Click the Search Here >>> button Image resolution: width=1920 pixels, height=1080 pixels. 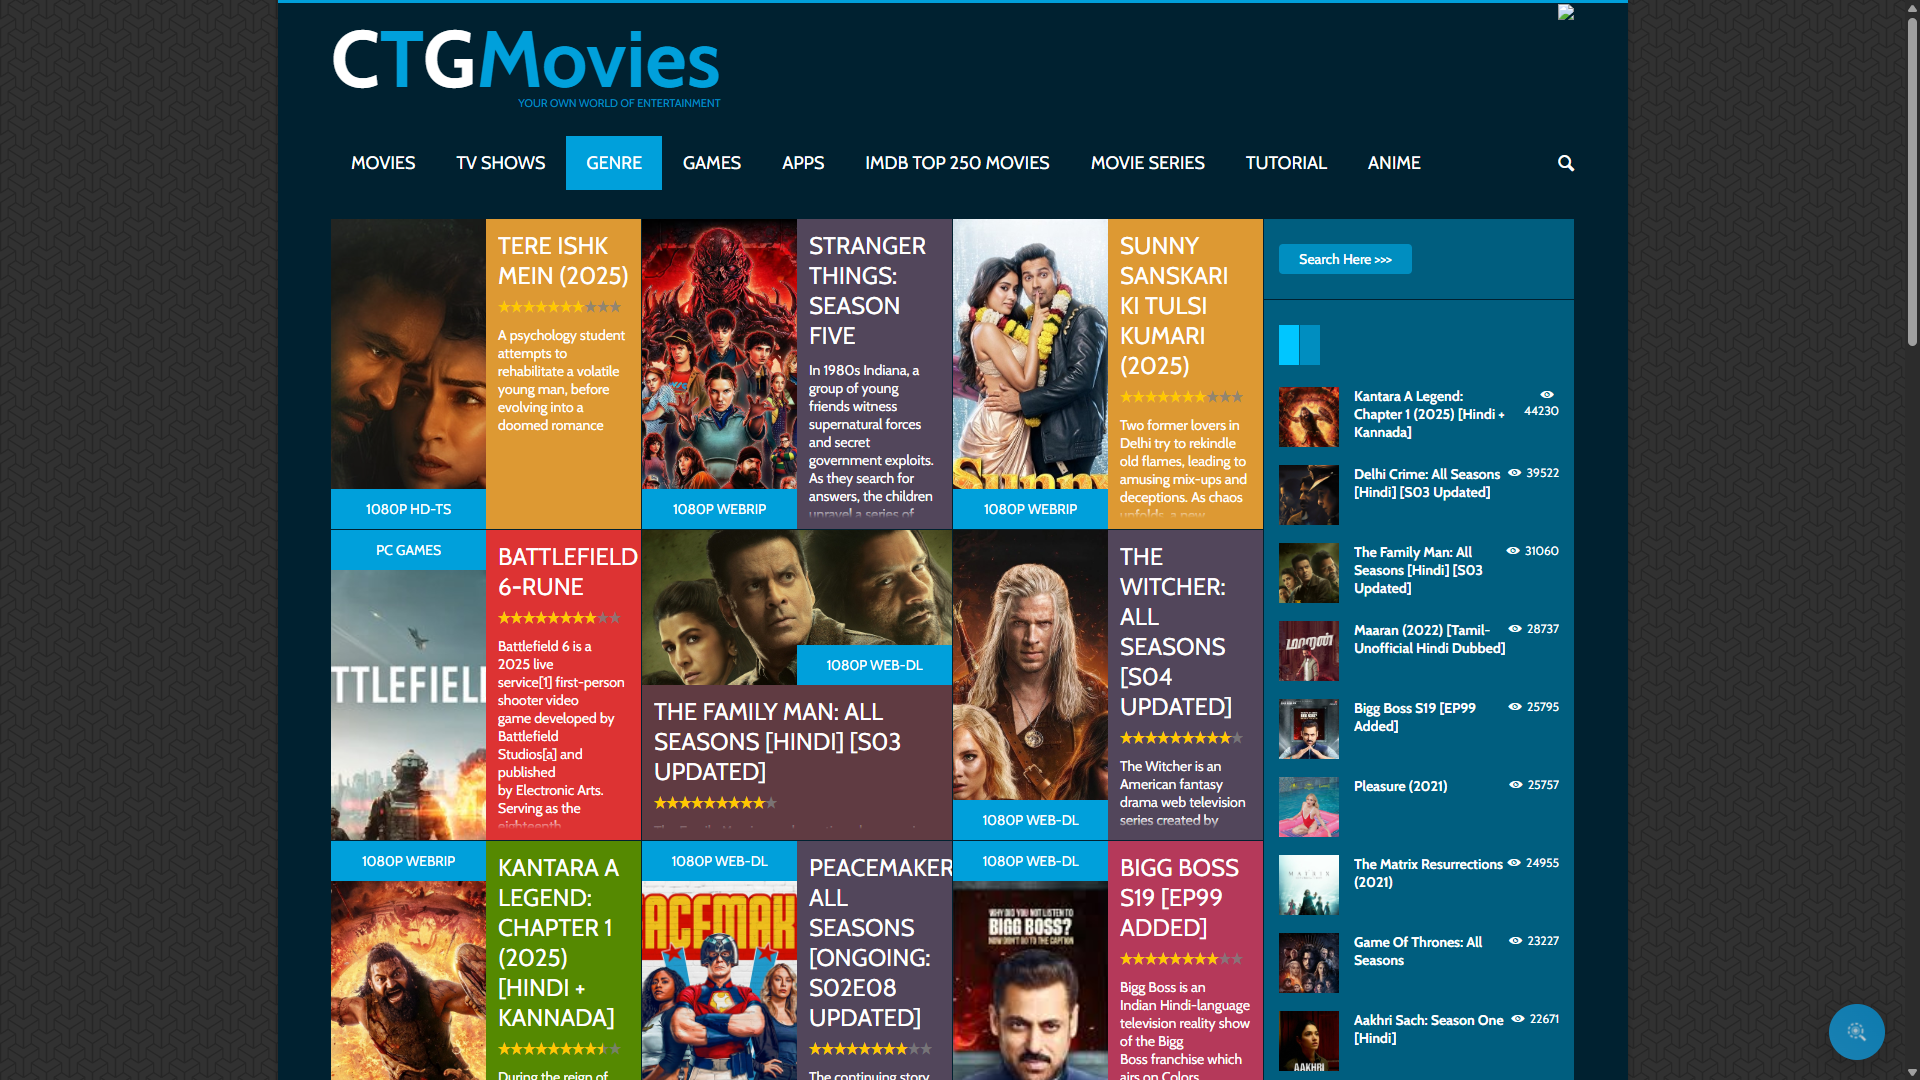pos(1344,258)
